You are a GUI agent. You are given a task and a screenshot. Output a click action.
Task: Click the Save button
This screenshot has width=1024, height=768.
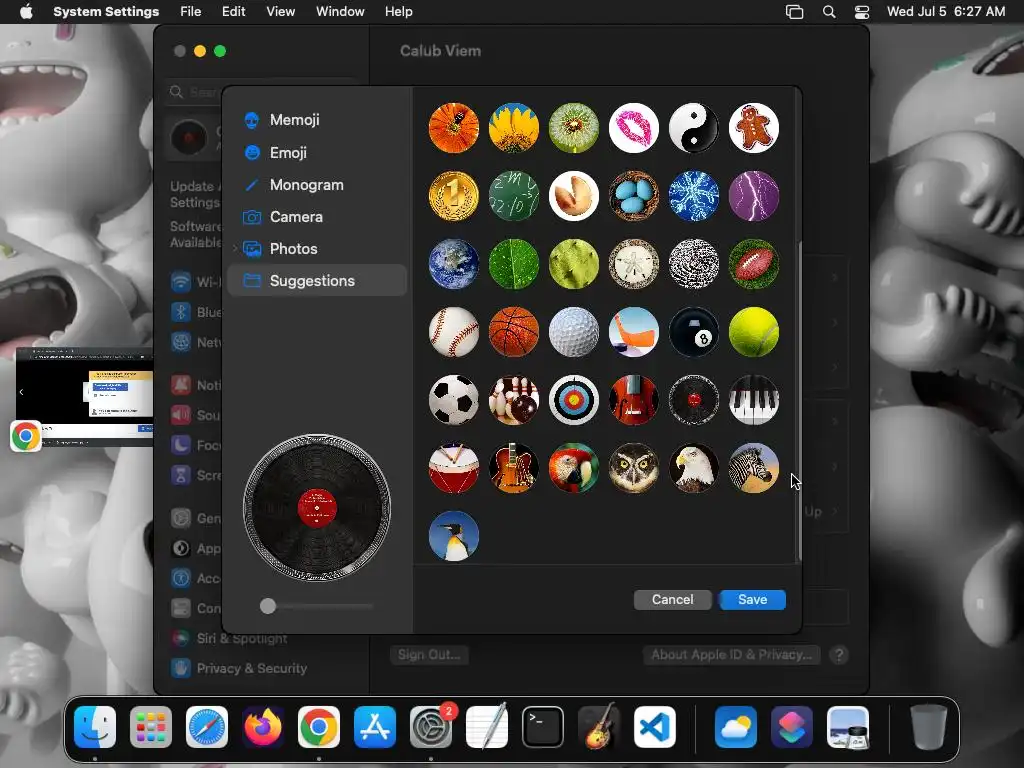752,600
